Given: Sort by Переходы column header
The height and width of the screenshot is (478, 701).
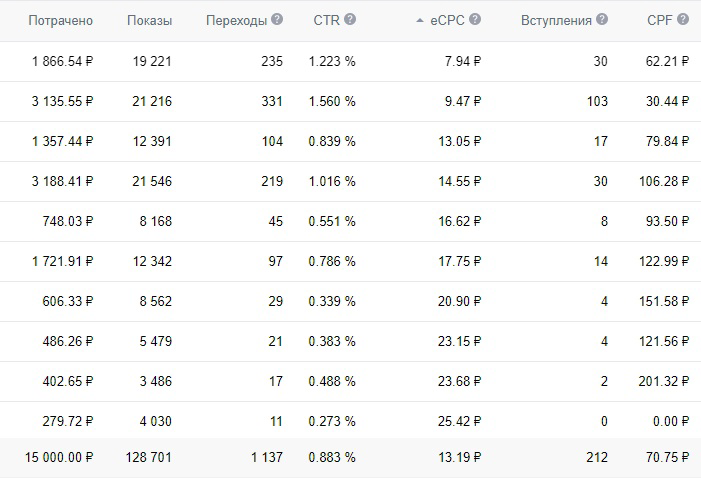Looking at the screenshot, I should point(236,21).
